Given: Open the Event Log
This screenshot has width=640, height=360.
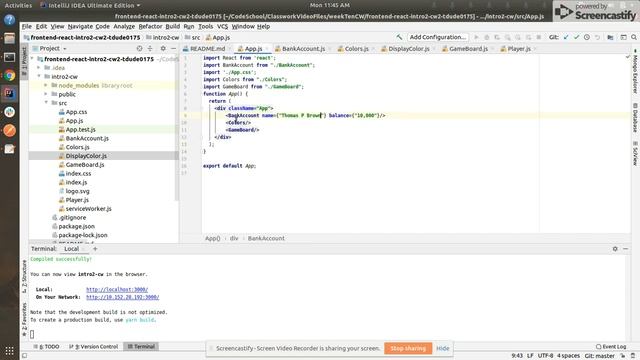Looking at the screenshot, I should (x=611, y=347).
